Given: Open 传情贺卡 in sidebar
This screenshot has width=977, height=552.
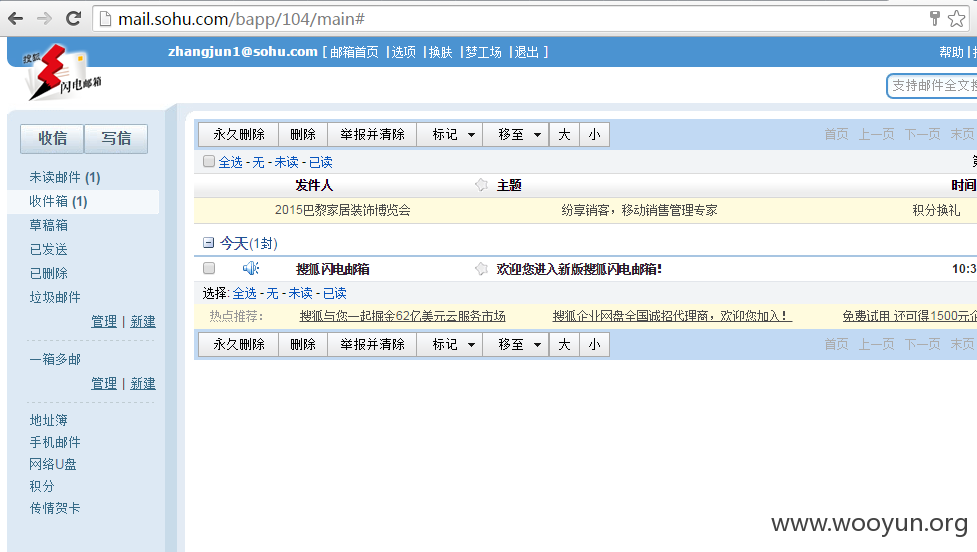Looking at the screenshot, I should 55,508.
